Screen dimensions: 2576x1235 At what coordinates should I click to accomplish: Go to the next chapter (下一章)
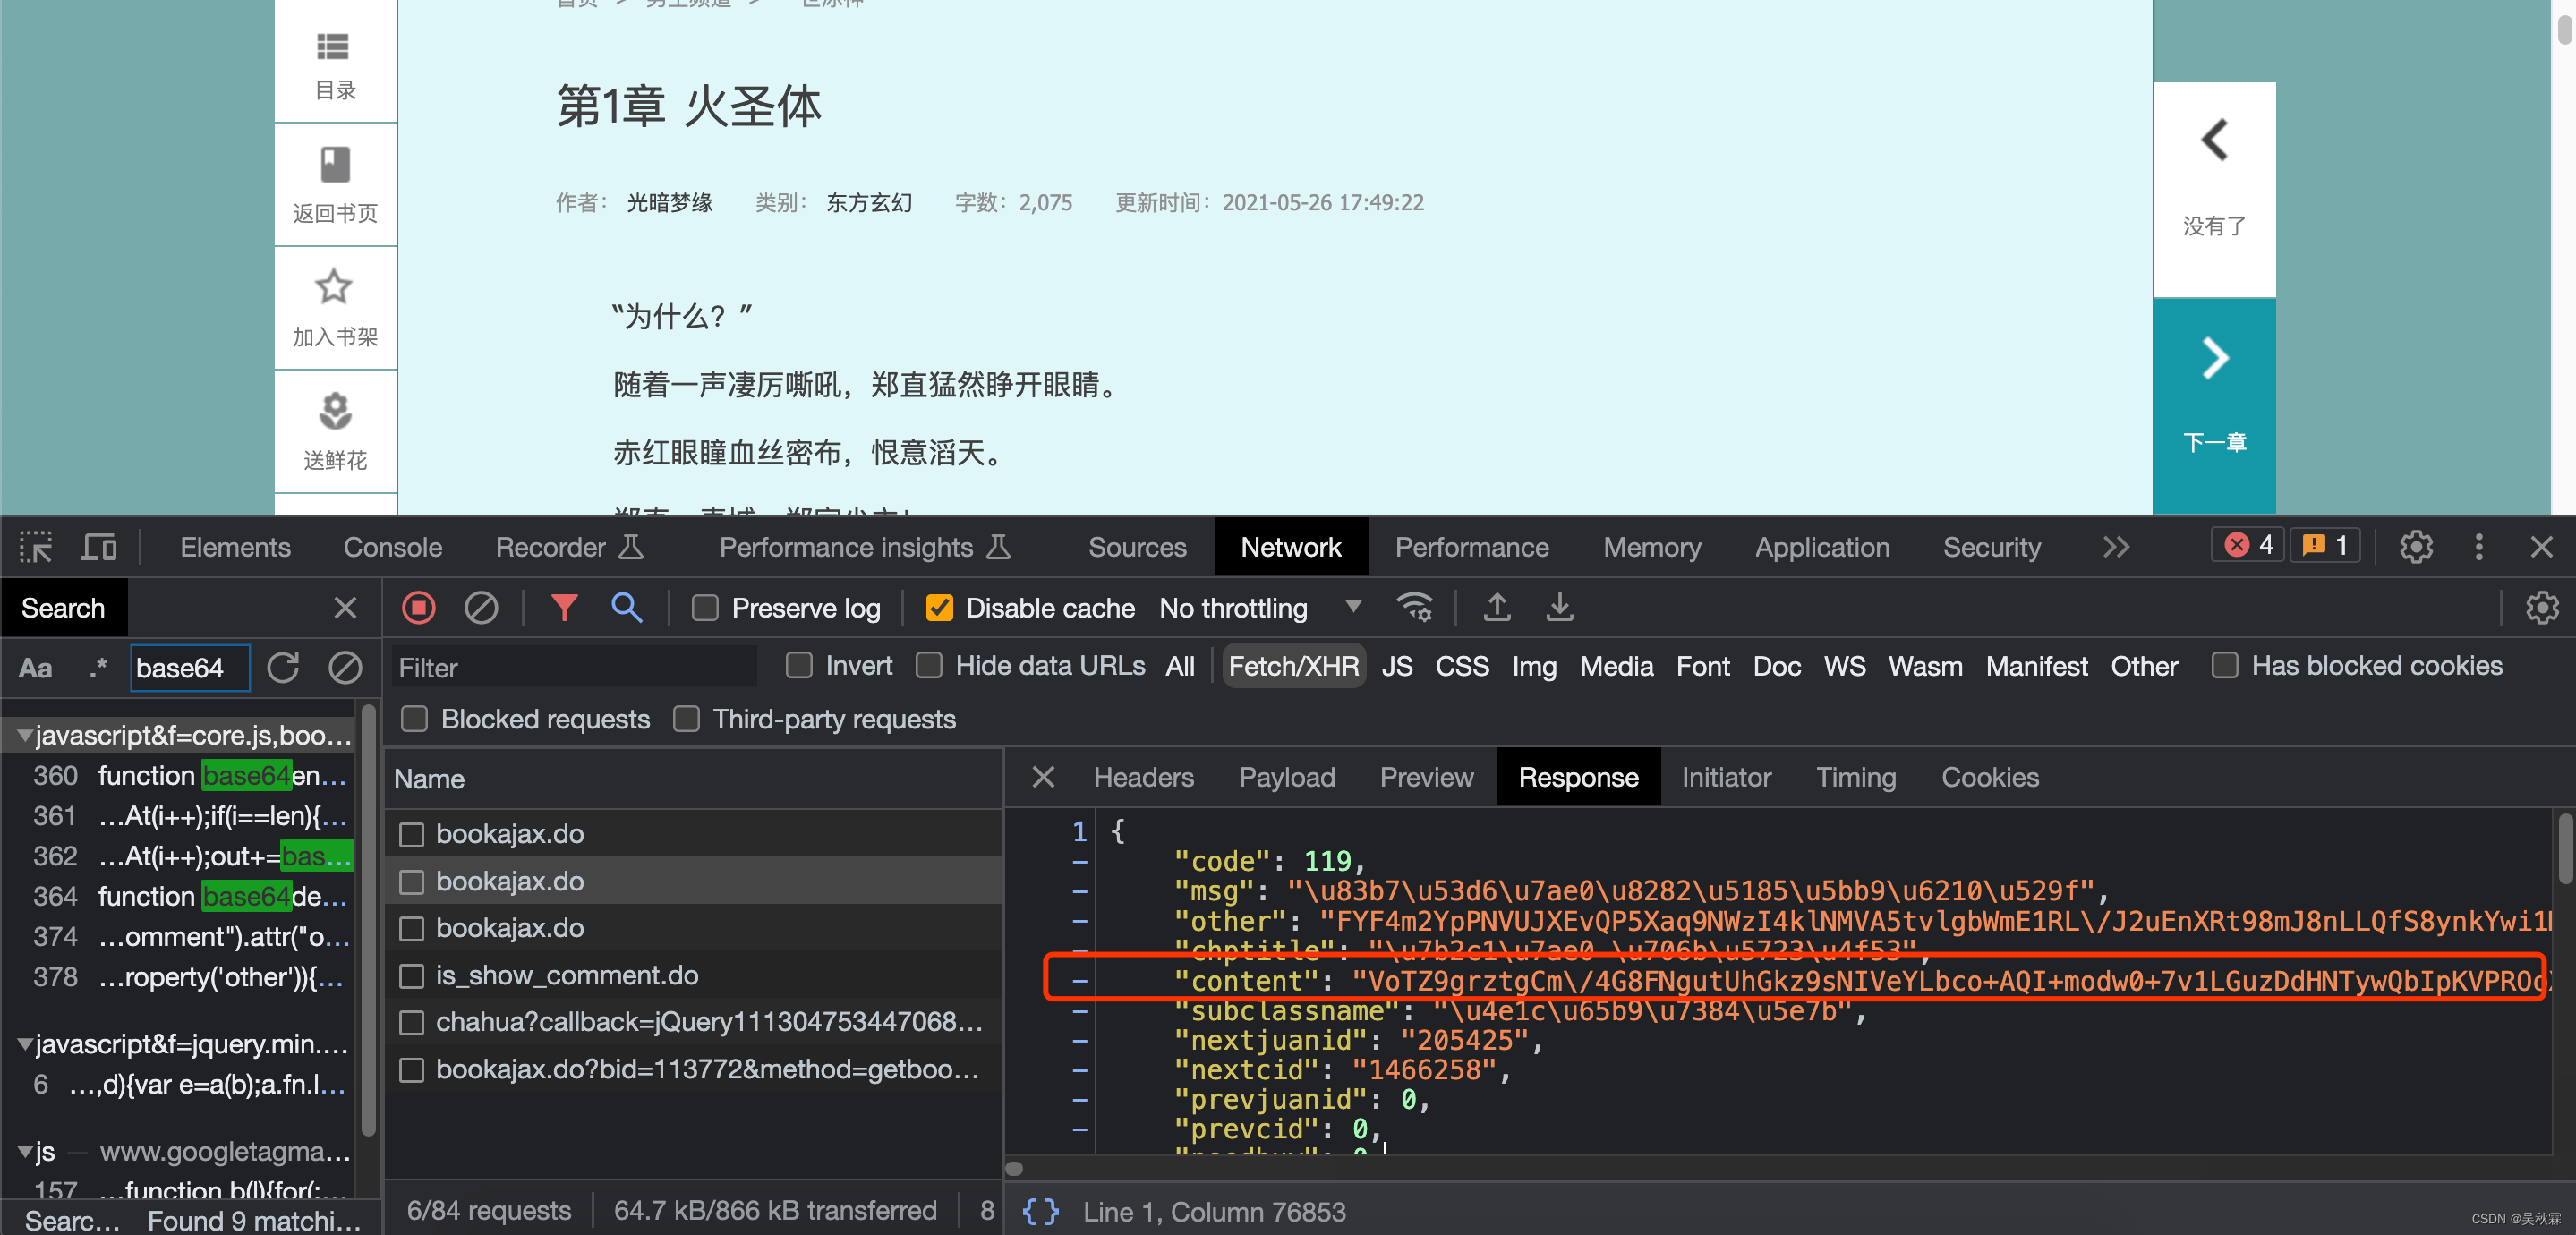point(2214,405)
